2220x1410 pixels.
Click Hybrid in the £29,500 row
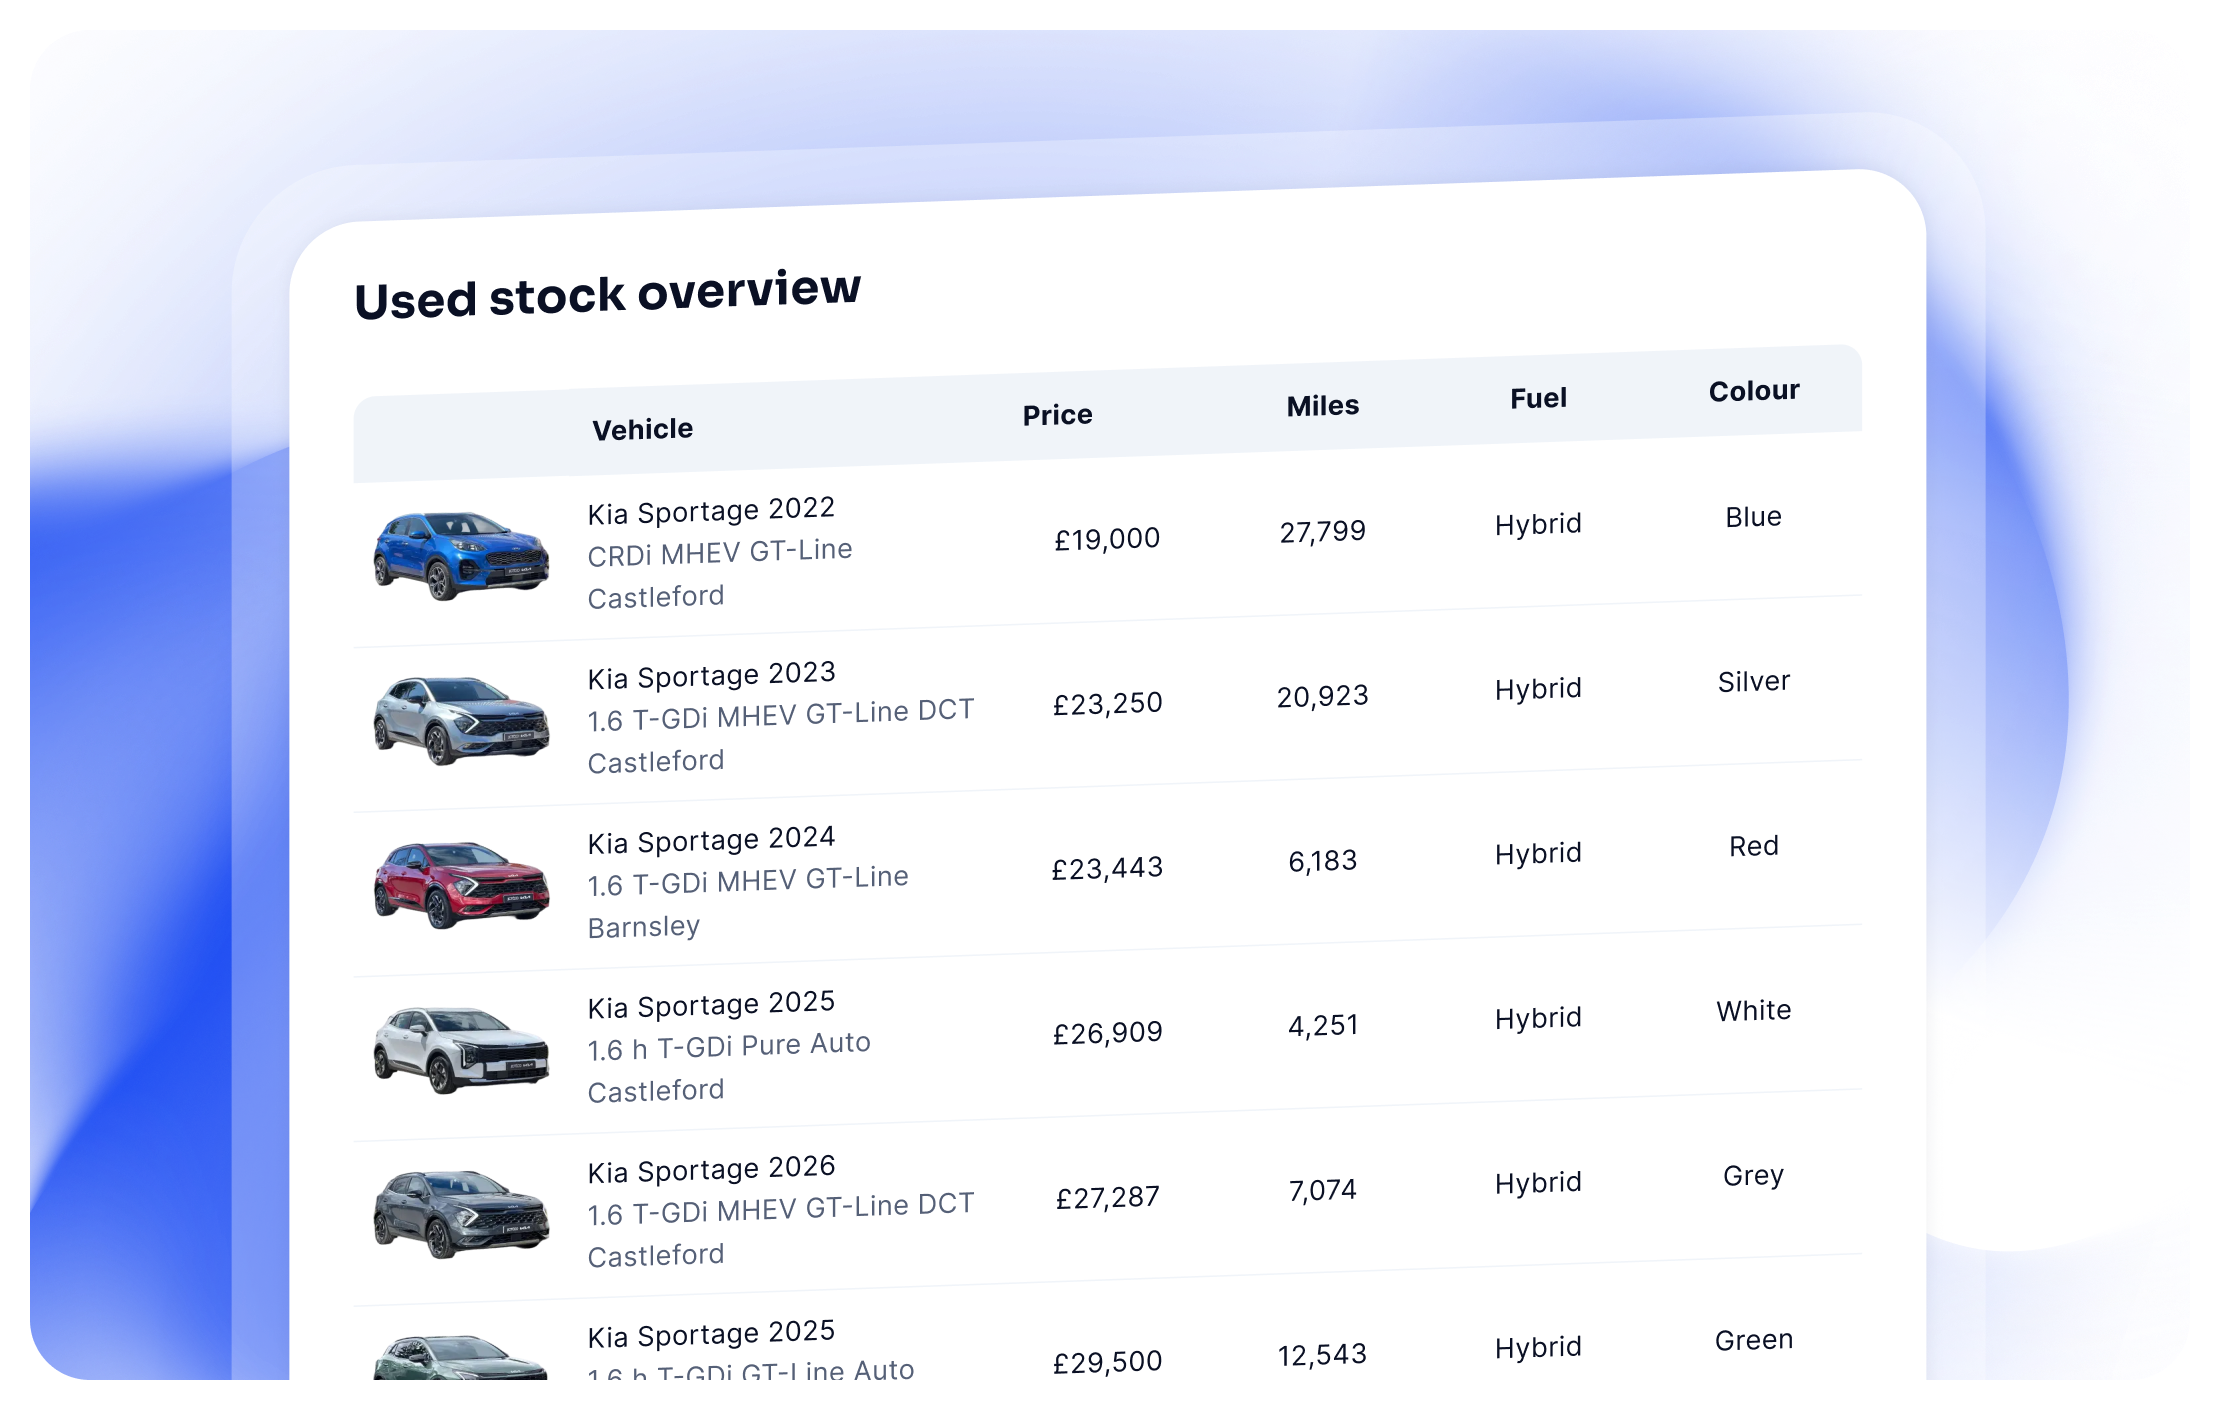[x=1538, y=1347]
